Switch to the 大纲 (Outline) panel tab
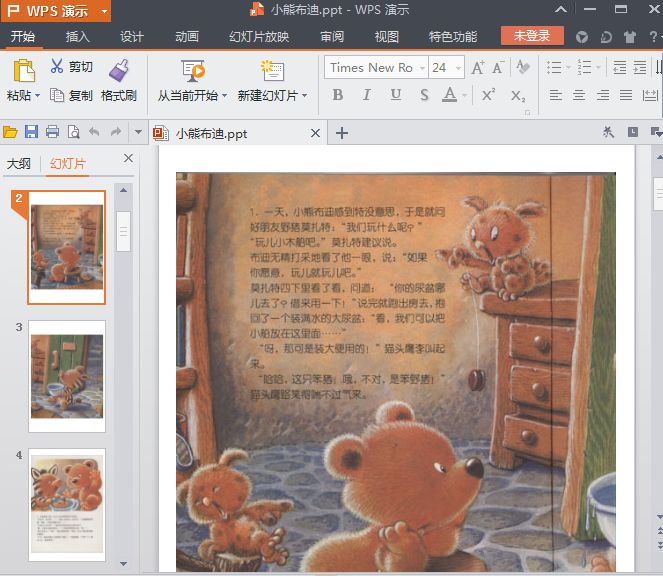 [x=19, y=164]
